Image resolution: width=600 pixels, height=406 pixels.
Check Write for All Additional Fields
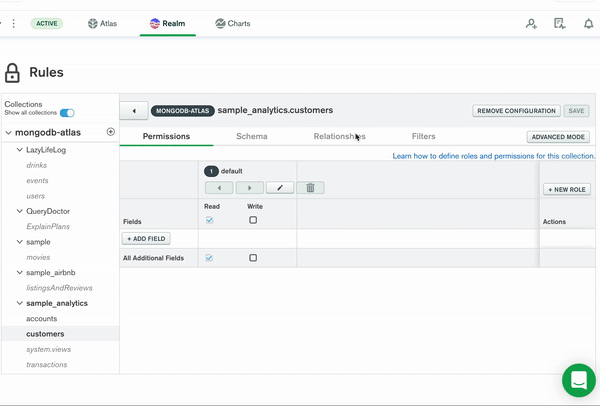(253, 258)
